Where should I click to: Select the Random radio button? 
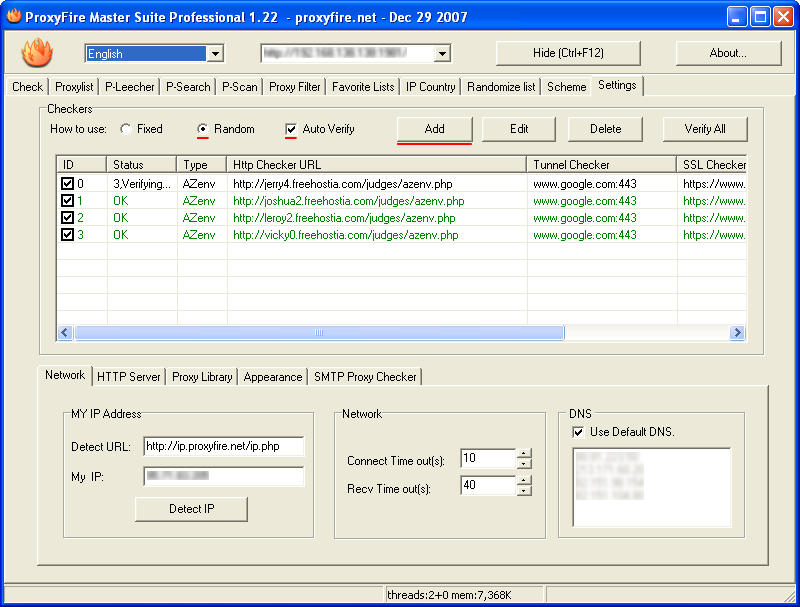(x=203, y=129)
